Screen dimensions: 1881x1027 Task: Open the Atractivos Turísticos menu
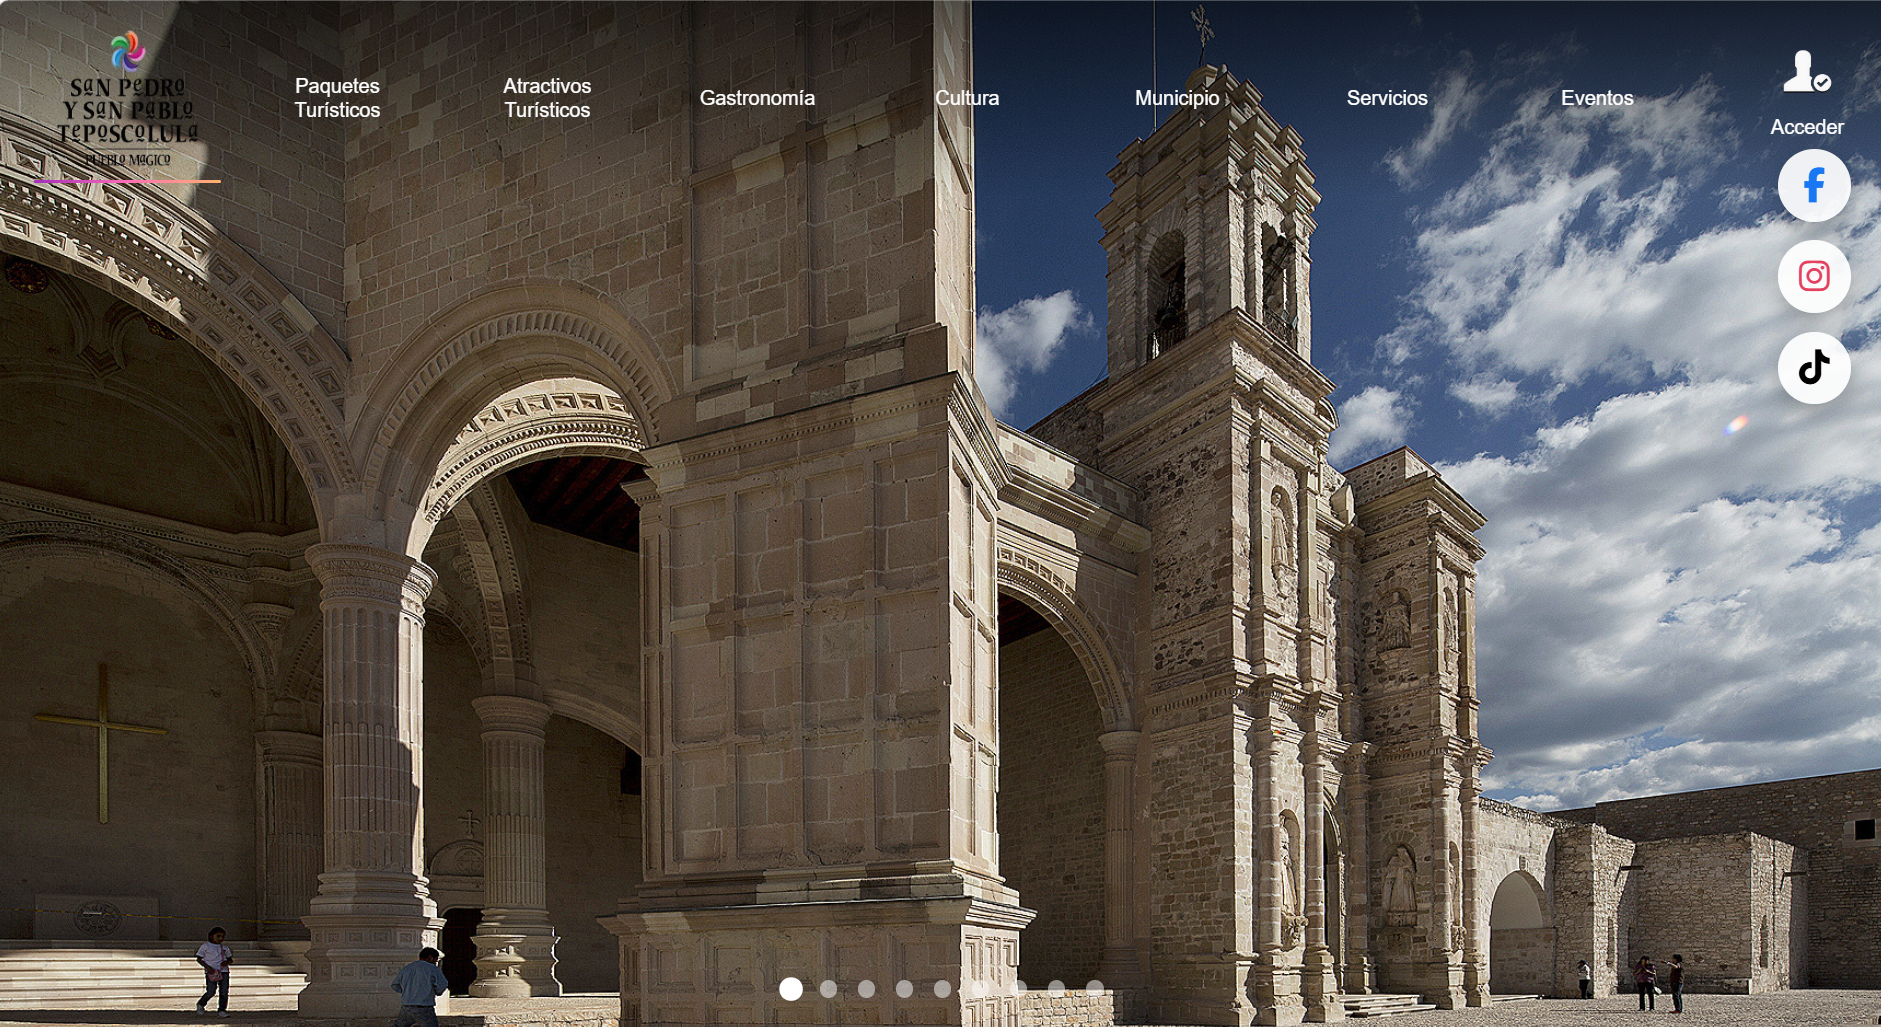547,98
